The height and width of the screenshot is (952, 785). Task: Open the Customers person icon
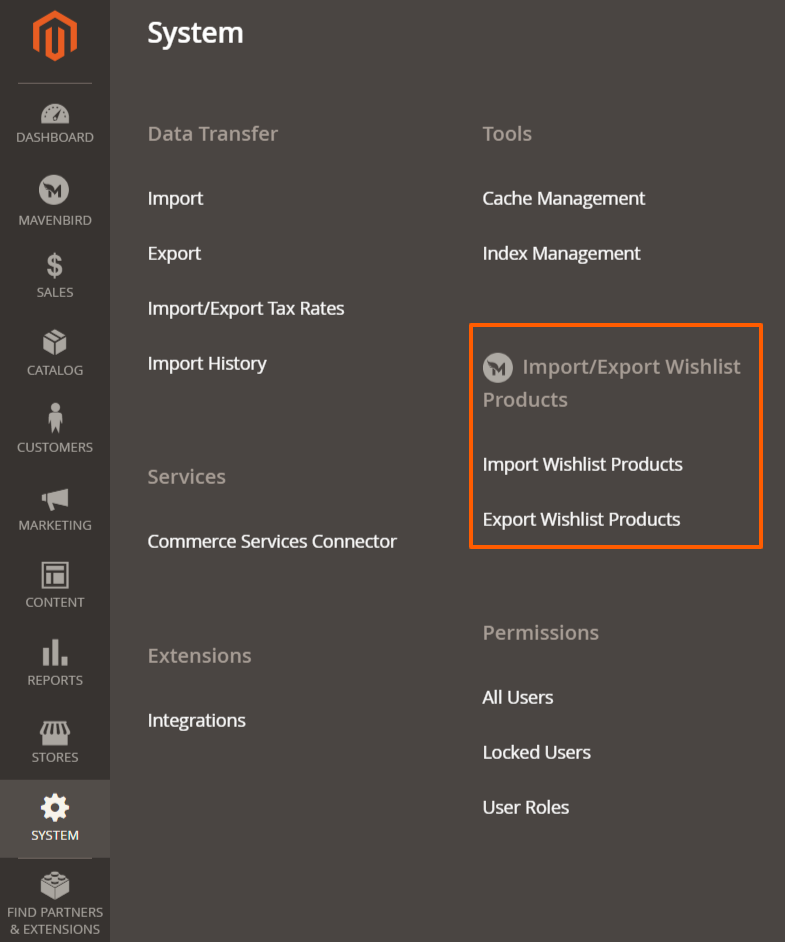(x=55, y=418)
